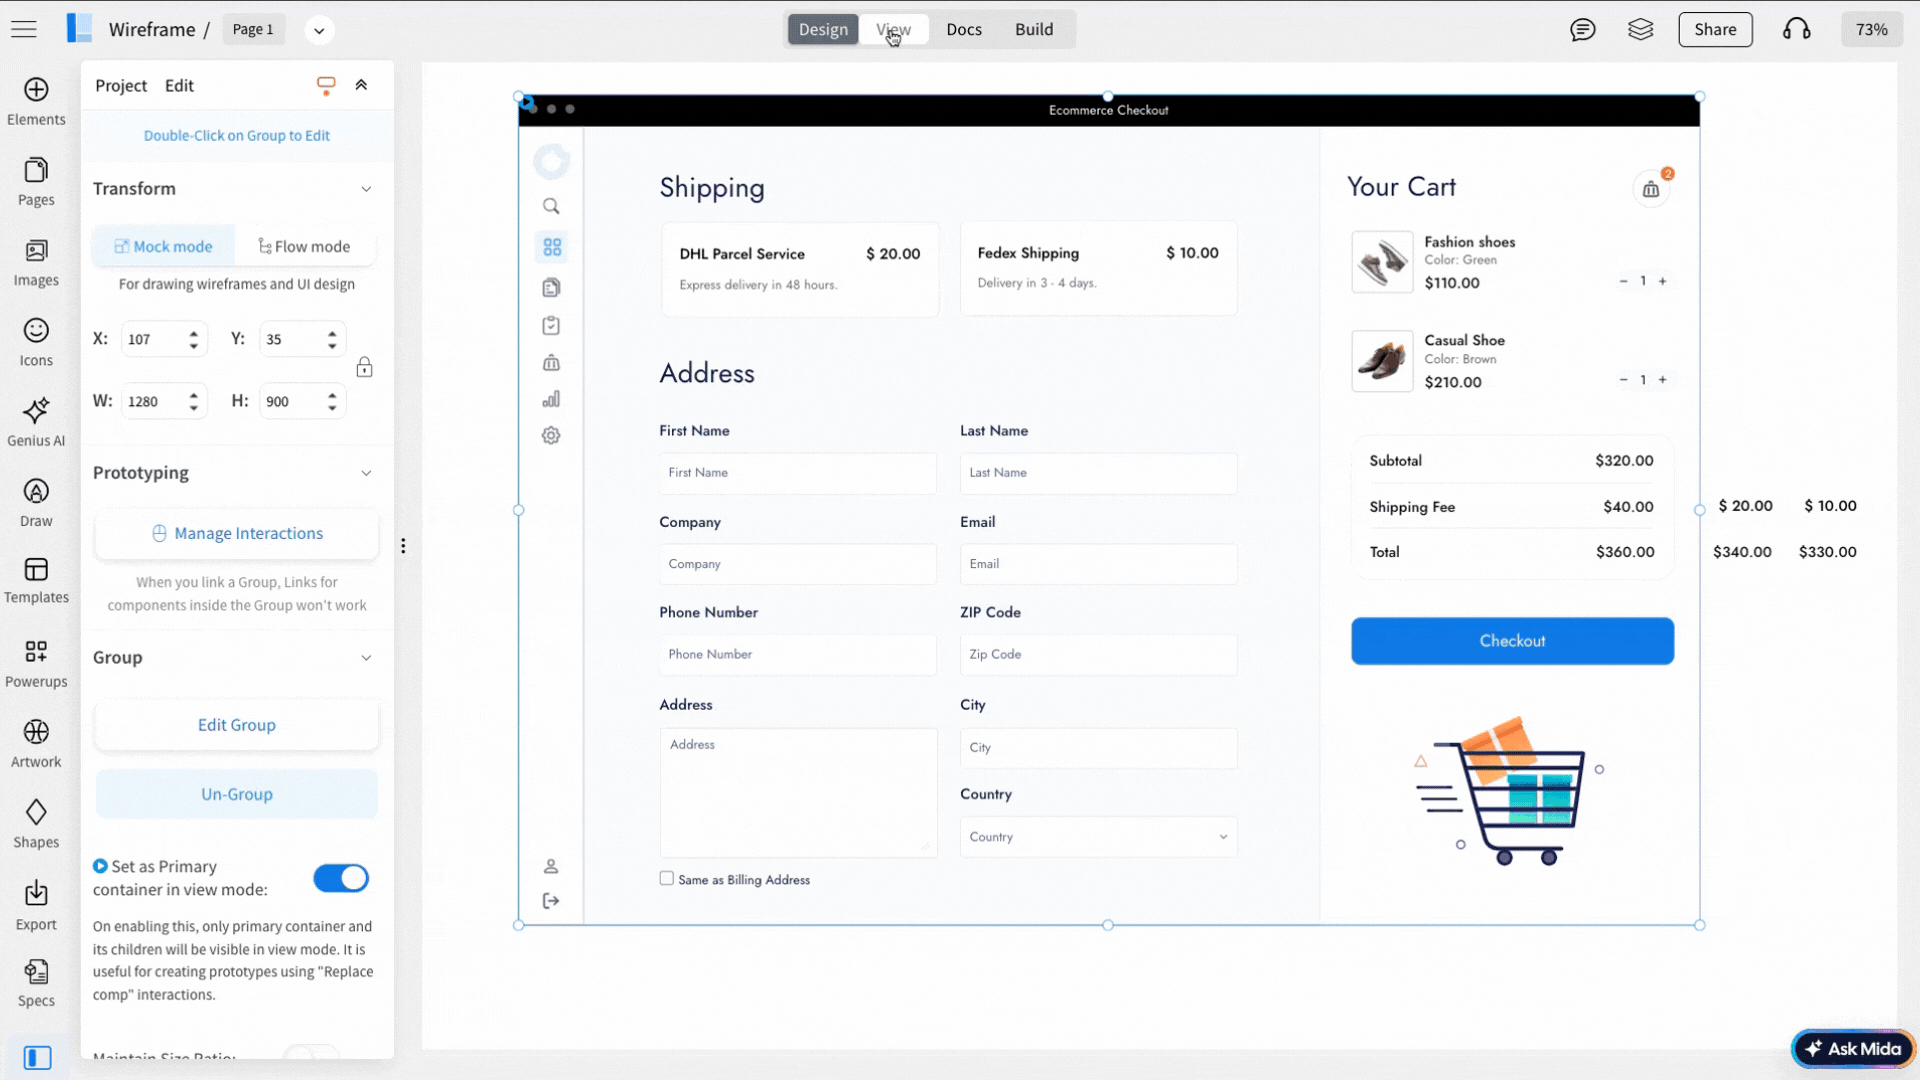Image resolution: width=1920 pixels, height=1080 pixels.
Task: Click the Manage Interactions button
Action: pos(237,533)
